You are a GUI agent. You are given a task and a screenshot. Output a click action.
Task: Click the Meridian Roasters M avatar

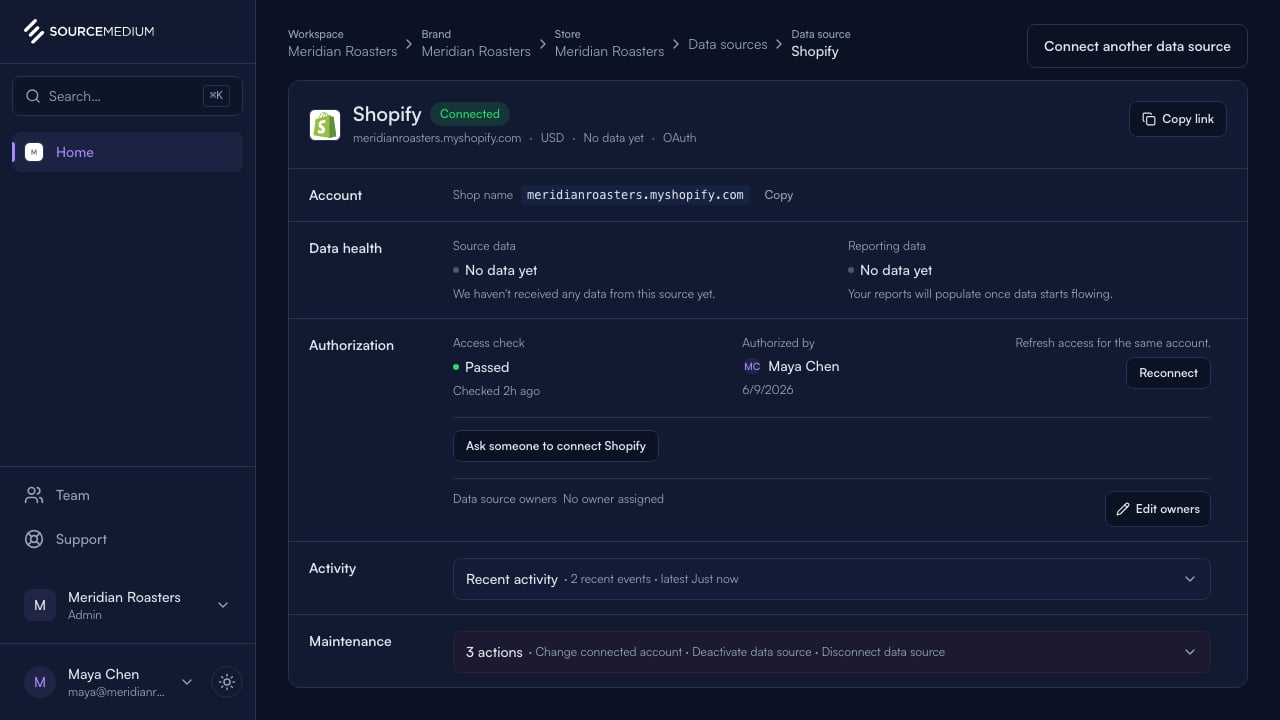pos(40,605)
